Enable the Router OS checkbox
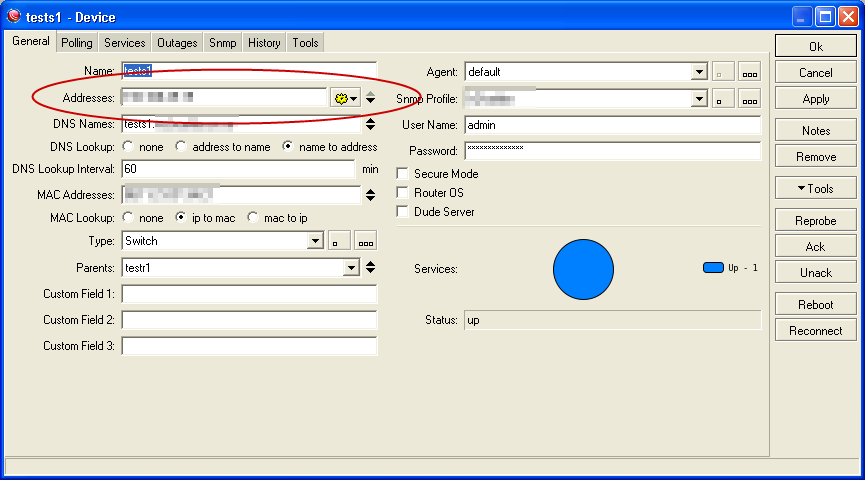The width and height of the screenshot is (865, 480). click(x=403, y=193)
